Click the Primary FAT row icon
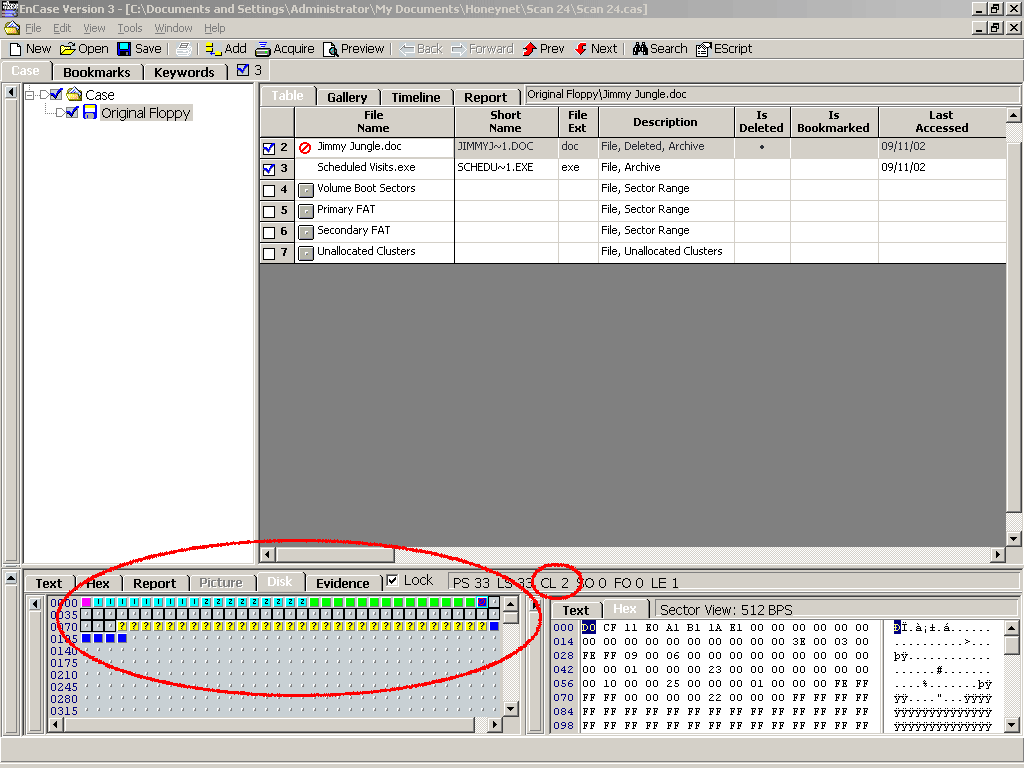 (x=306, y=211)
